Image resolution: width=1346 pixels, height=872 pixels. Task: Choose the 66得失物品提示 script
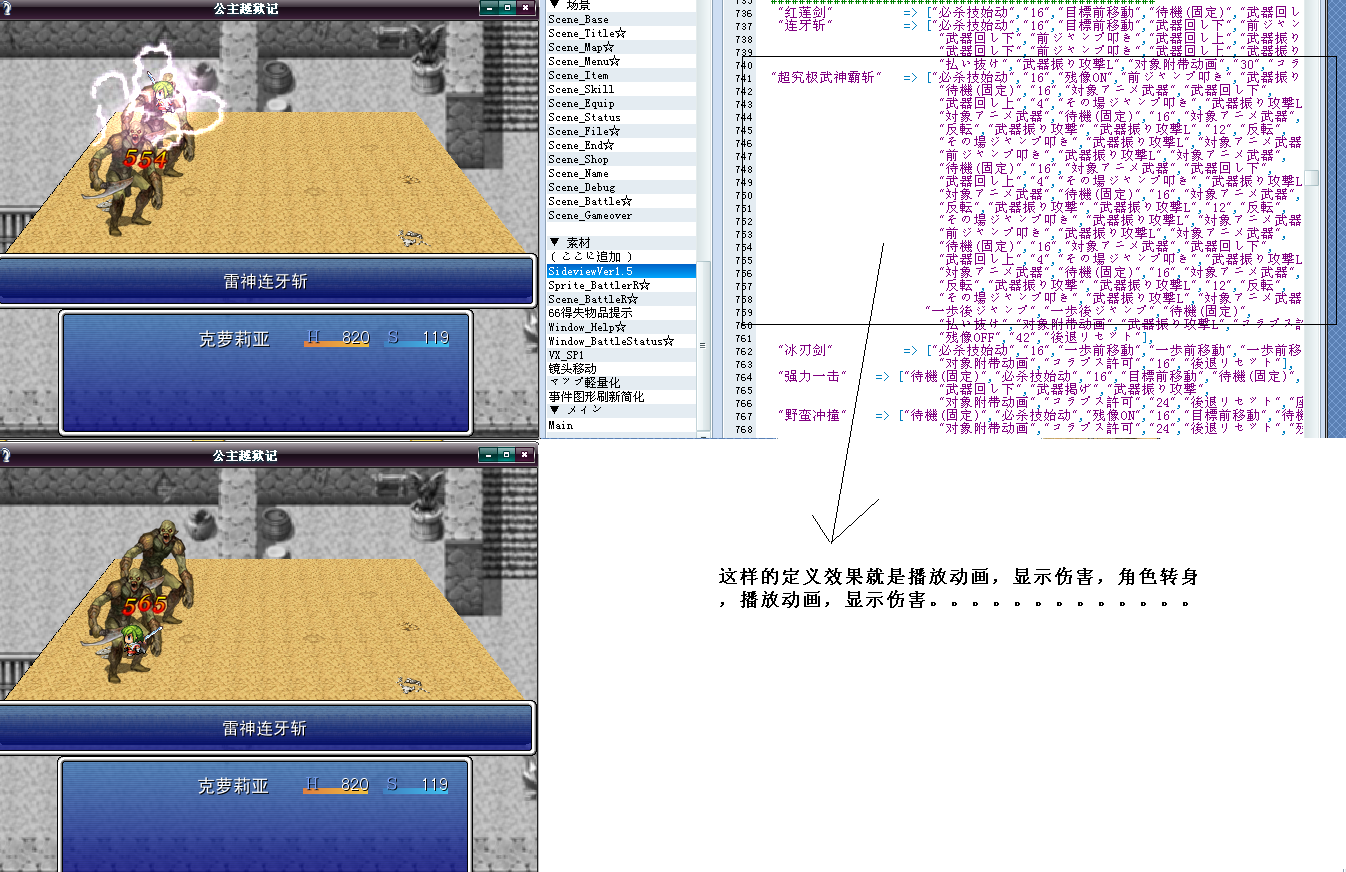click(x=621, y=313)
